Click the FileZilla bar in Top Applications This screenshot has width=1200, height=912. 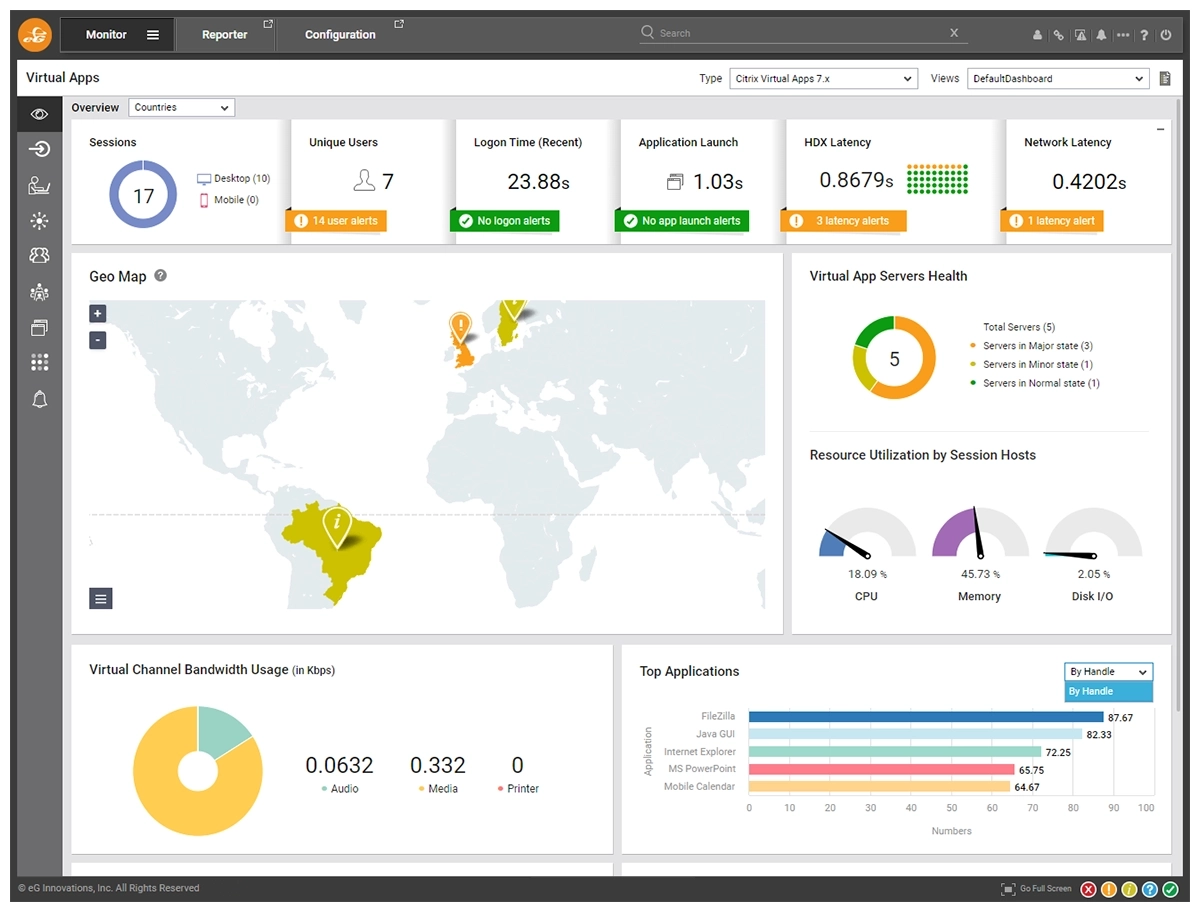(x=926, y=717)
